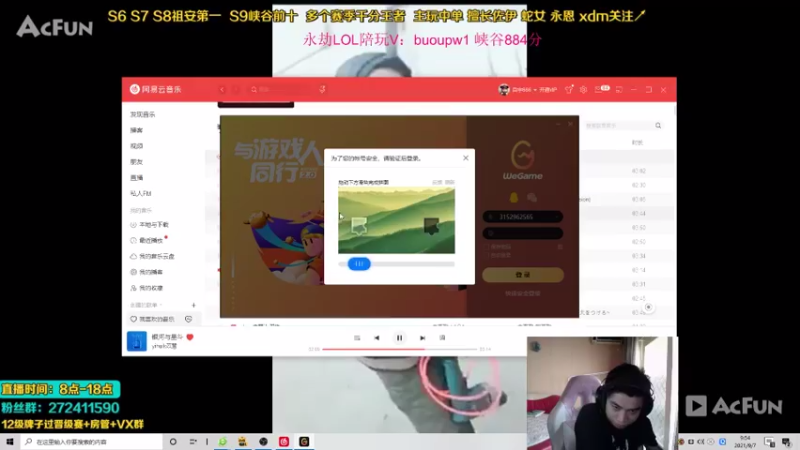Switch to NetEase mini mode icon
This screenshot has height=450, width=800.
pyautogui.click(x=619, y=90)
